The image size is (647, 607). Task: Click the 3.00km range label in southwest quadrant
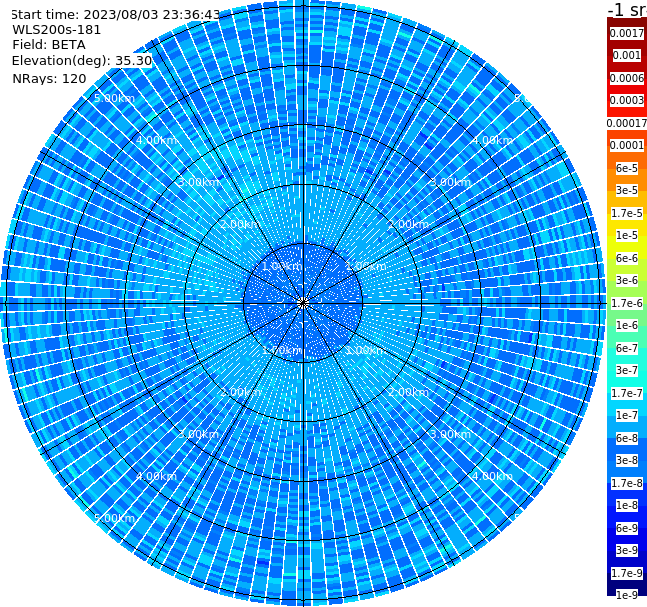pyautogui.click(x=198, y=434)
